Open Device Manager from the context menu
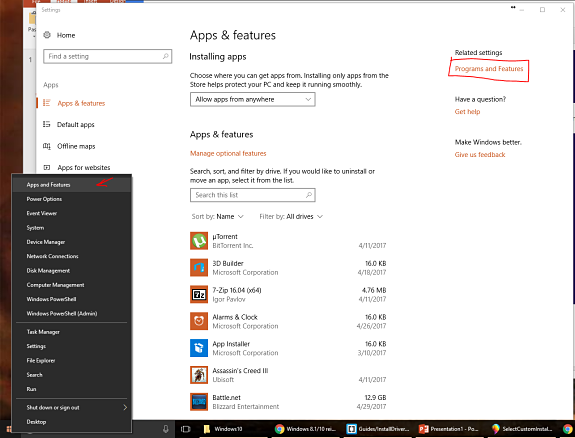 72,242
